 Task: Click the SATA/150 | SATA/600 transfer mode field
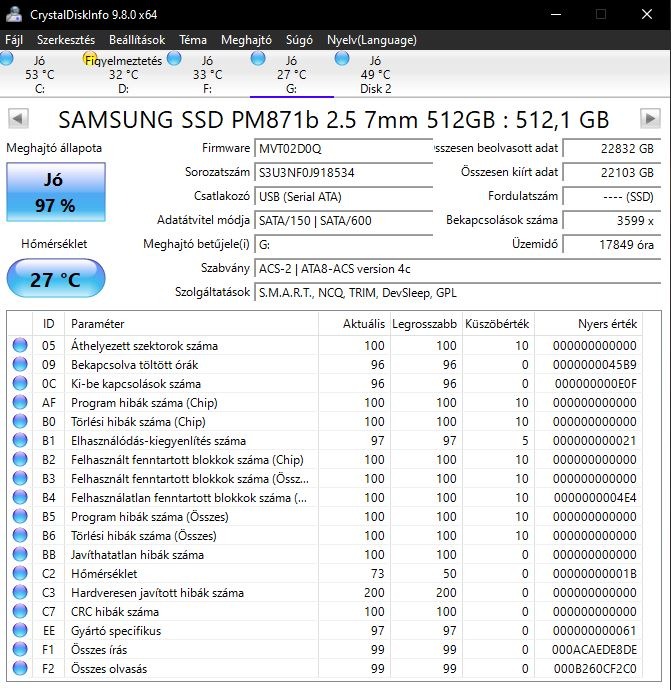pyautogui.click(x=344, y=220)
